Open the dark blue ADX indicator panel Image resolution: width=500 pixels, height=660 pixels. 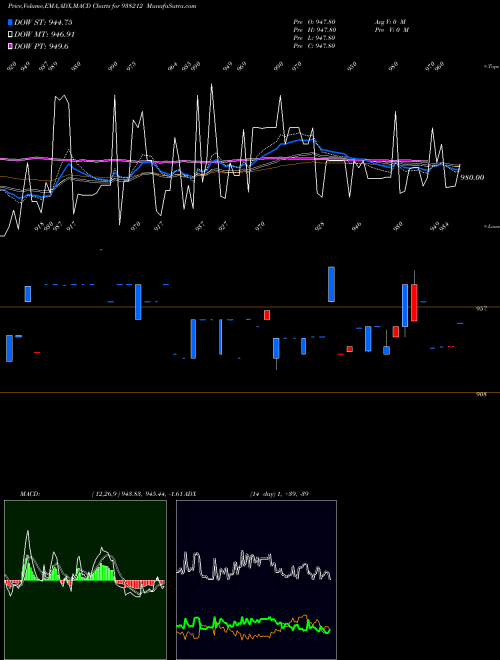[x=256, y=580]
